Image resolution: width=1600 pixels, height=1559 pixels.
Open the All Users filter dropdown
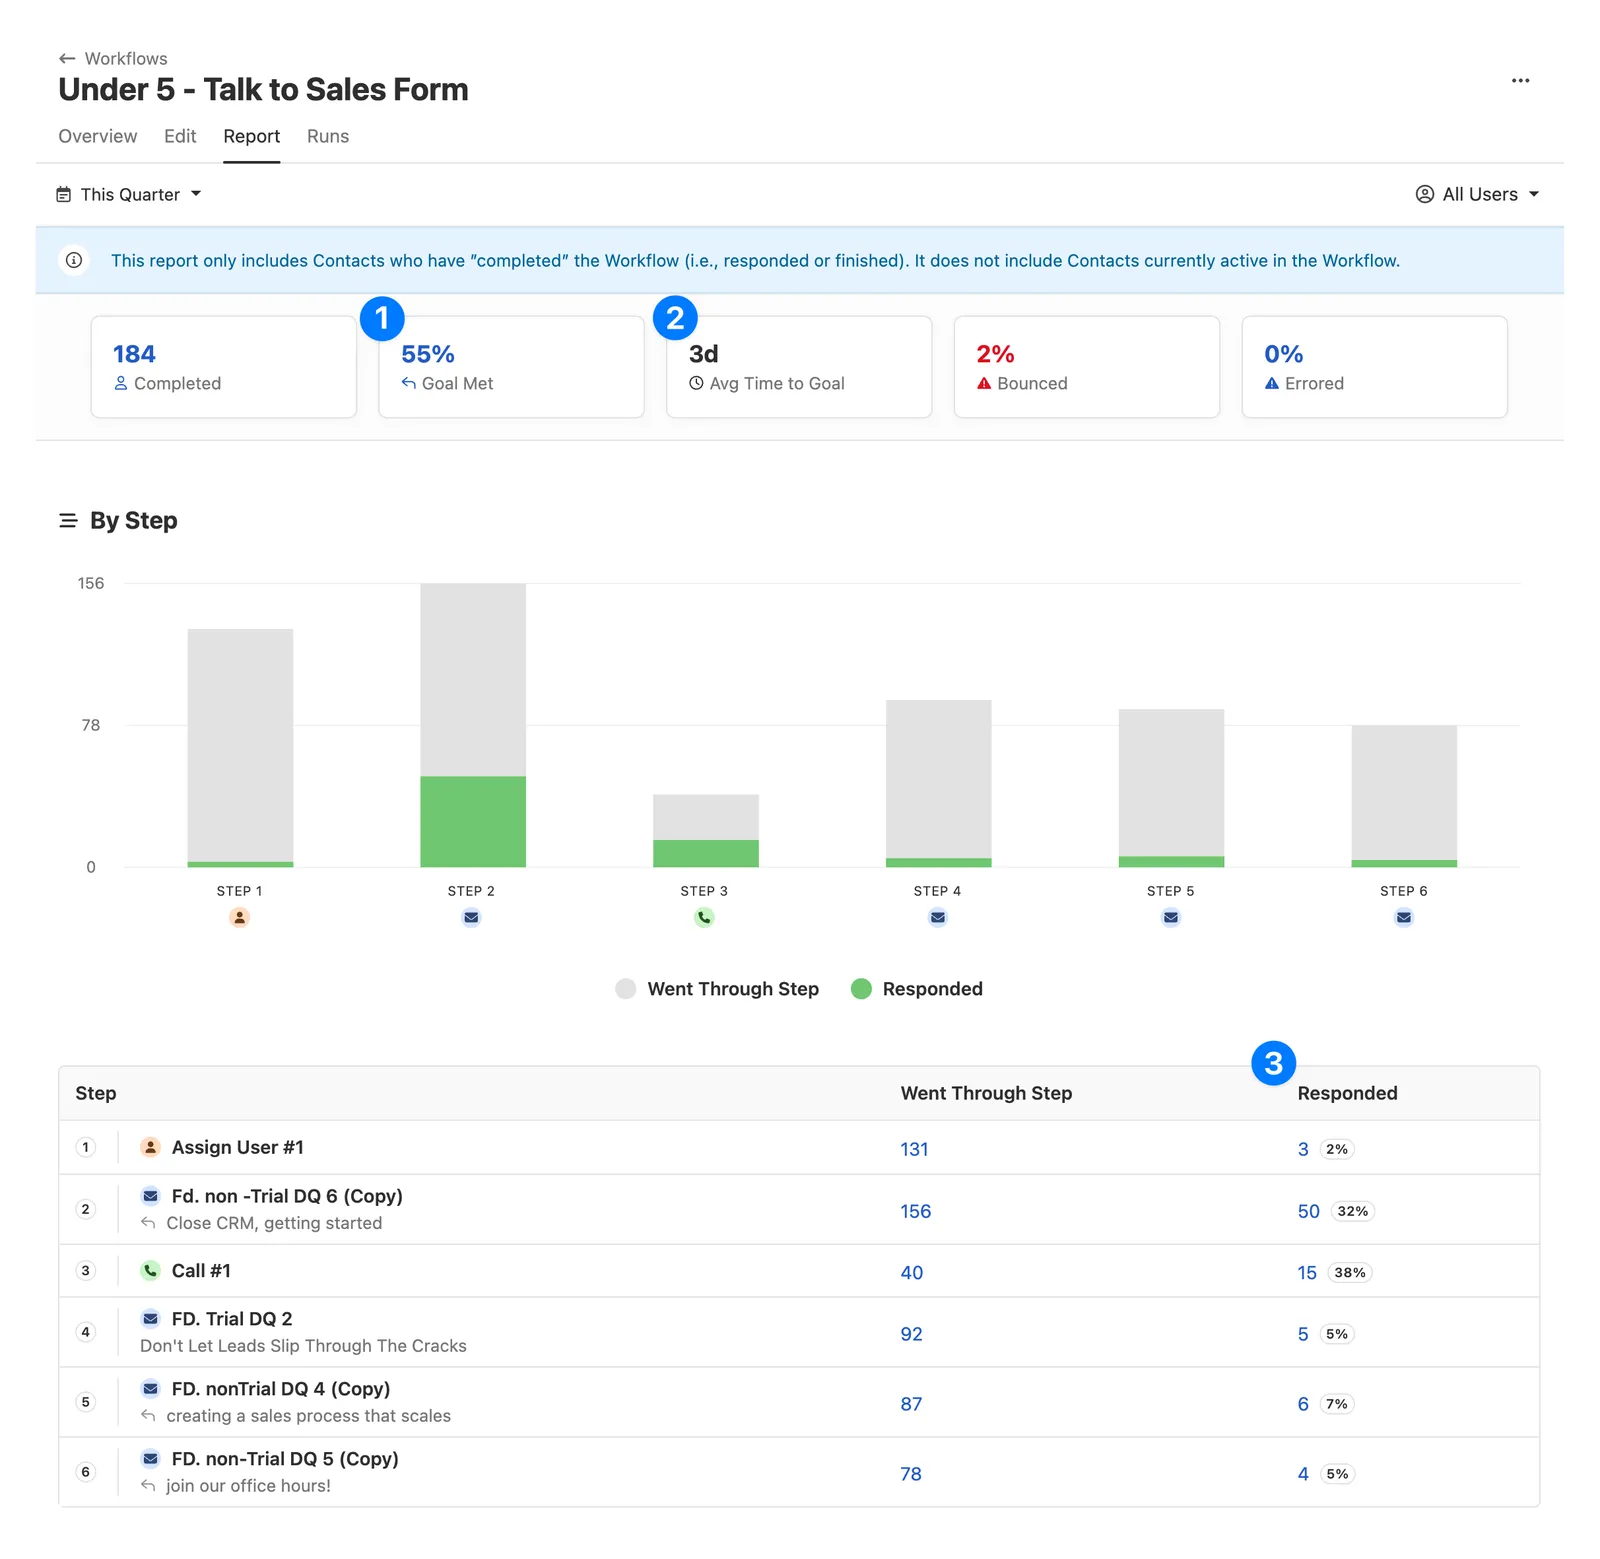(x=1478, y=195)
